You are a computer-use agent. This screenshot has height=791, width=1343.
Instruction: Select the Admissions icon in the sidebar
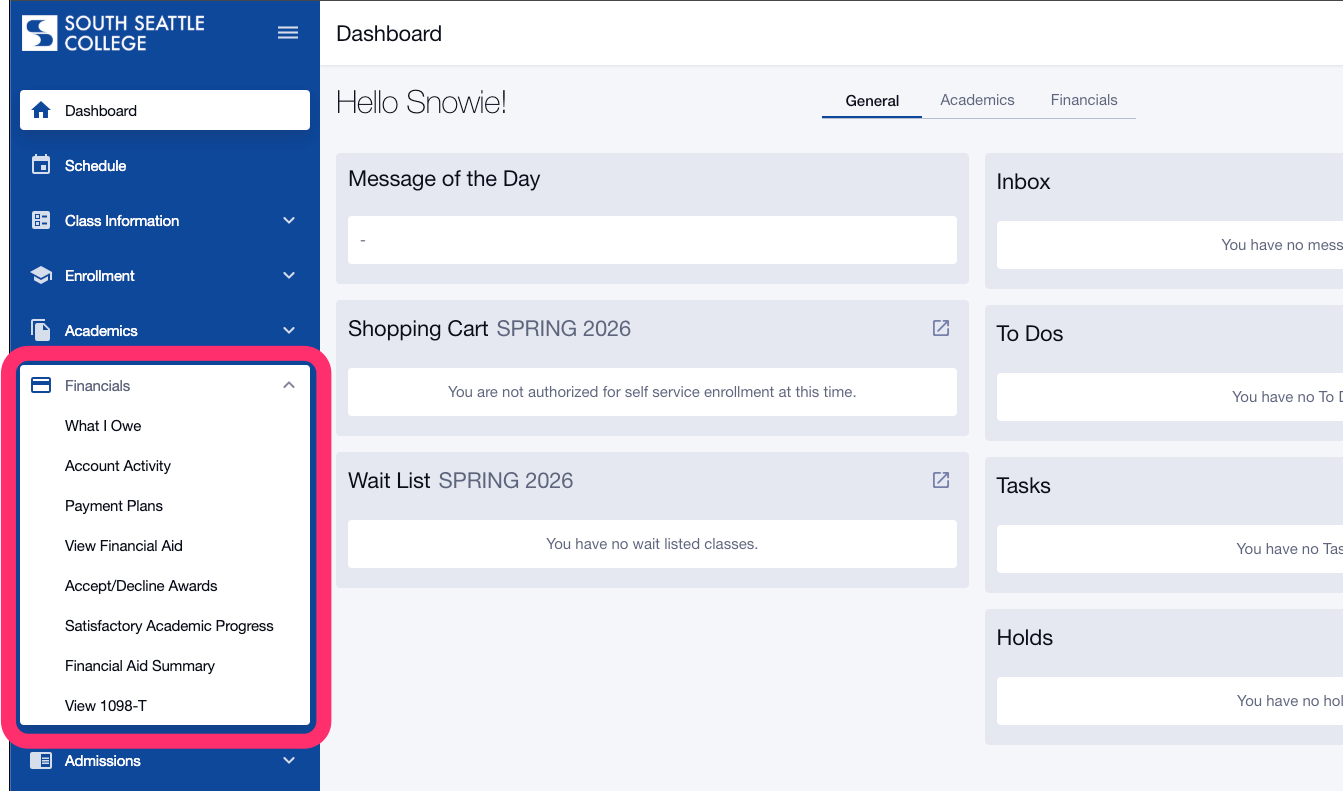41,761
